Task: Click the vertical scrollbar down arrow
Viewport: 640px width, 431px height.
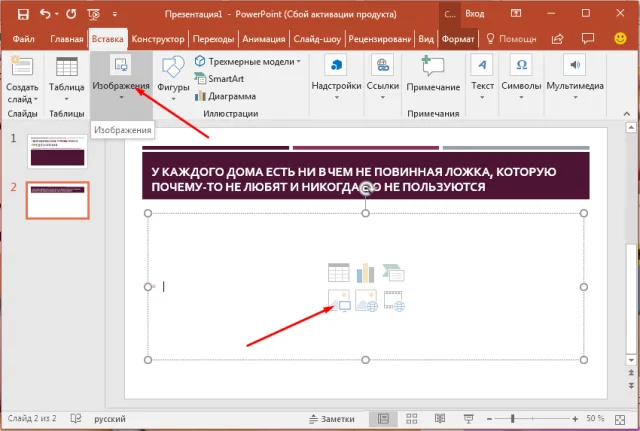Action: pyautogui.click(x=631, y=360)
